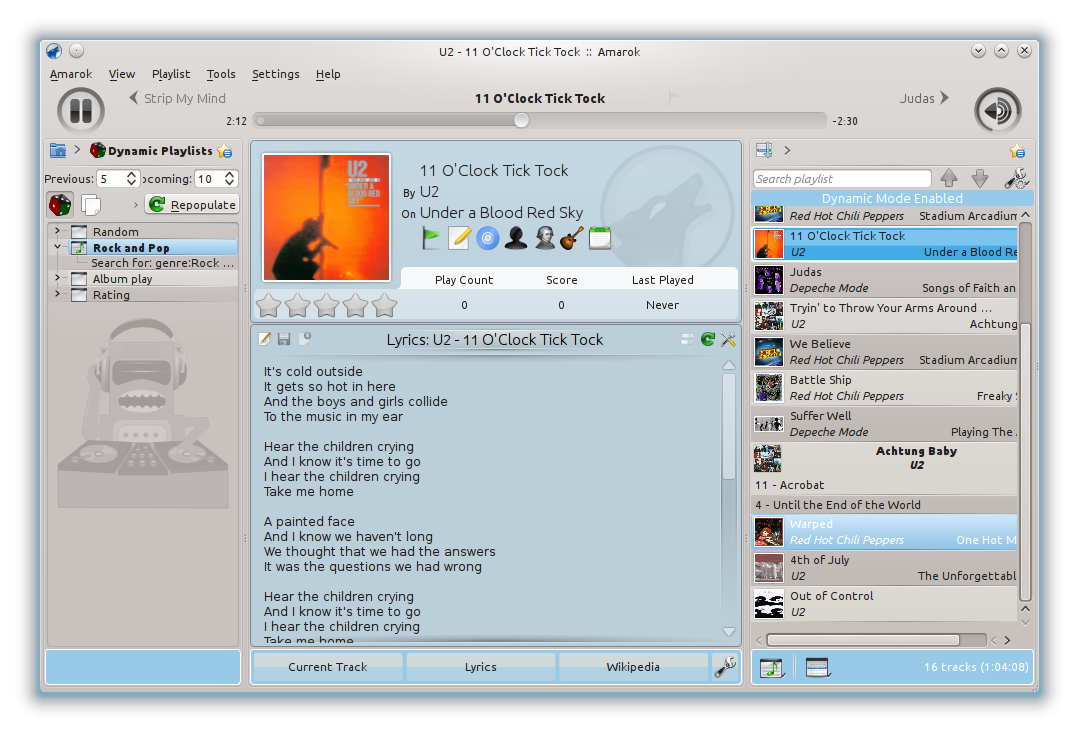This screenshot has height=732, width=1079.
Task: Pause playback with the pause button
Action: [81, 110]
